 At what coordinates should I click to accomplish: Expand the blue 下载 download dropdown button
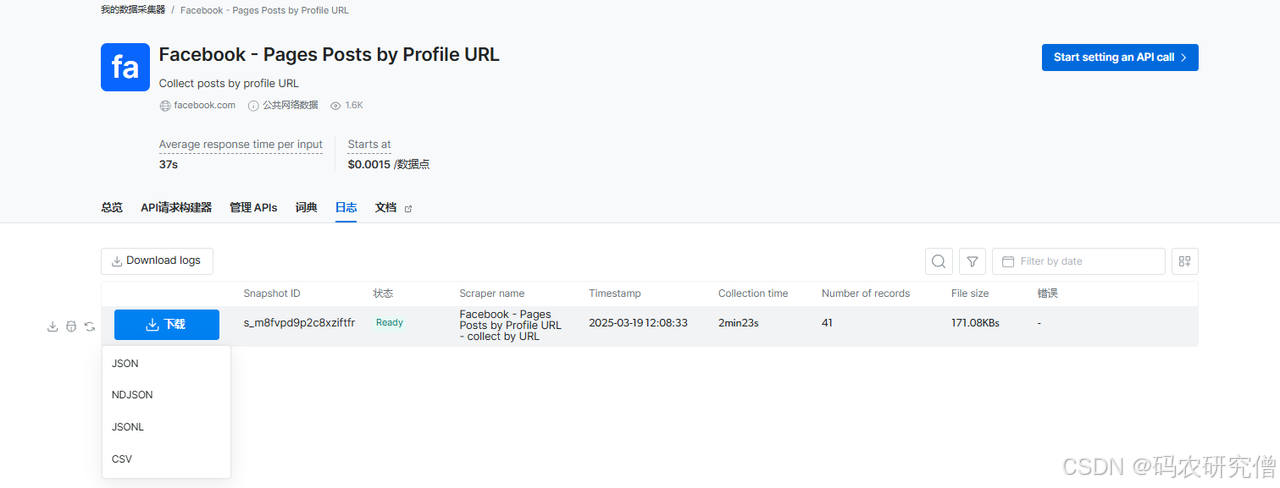pyautogui.click(x=166, y=325)
